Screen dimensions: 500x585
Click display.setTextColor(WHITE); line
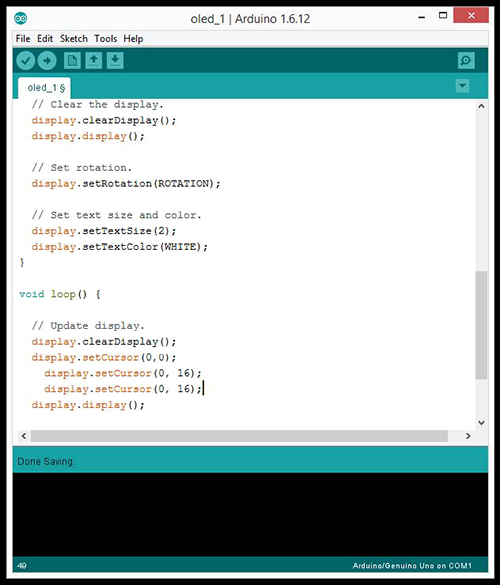[119, 247]
